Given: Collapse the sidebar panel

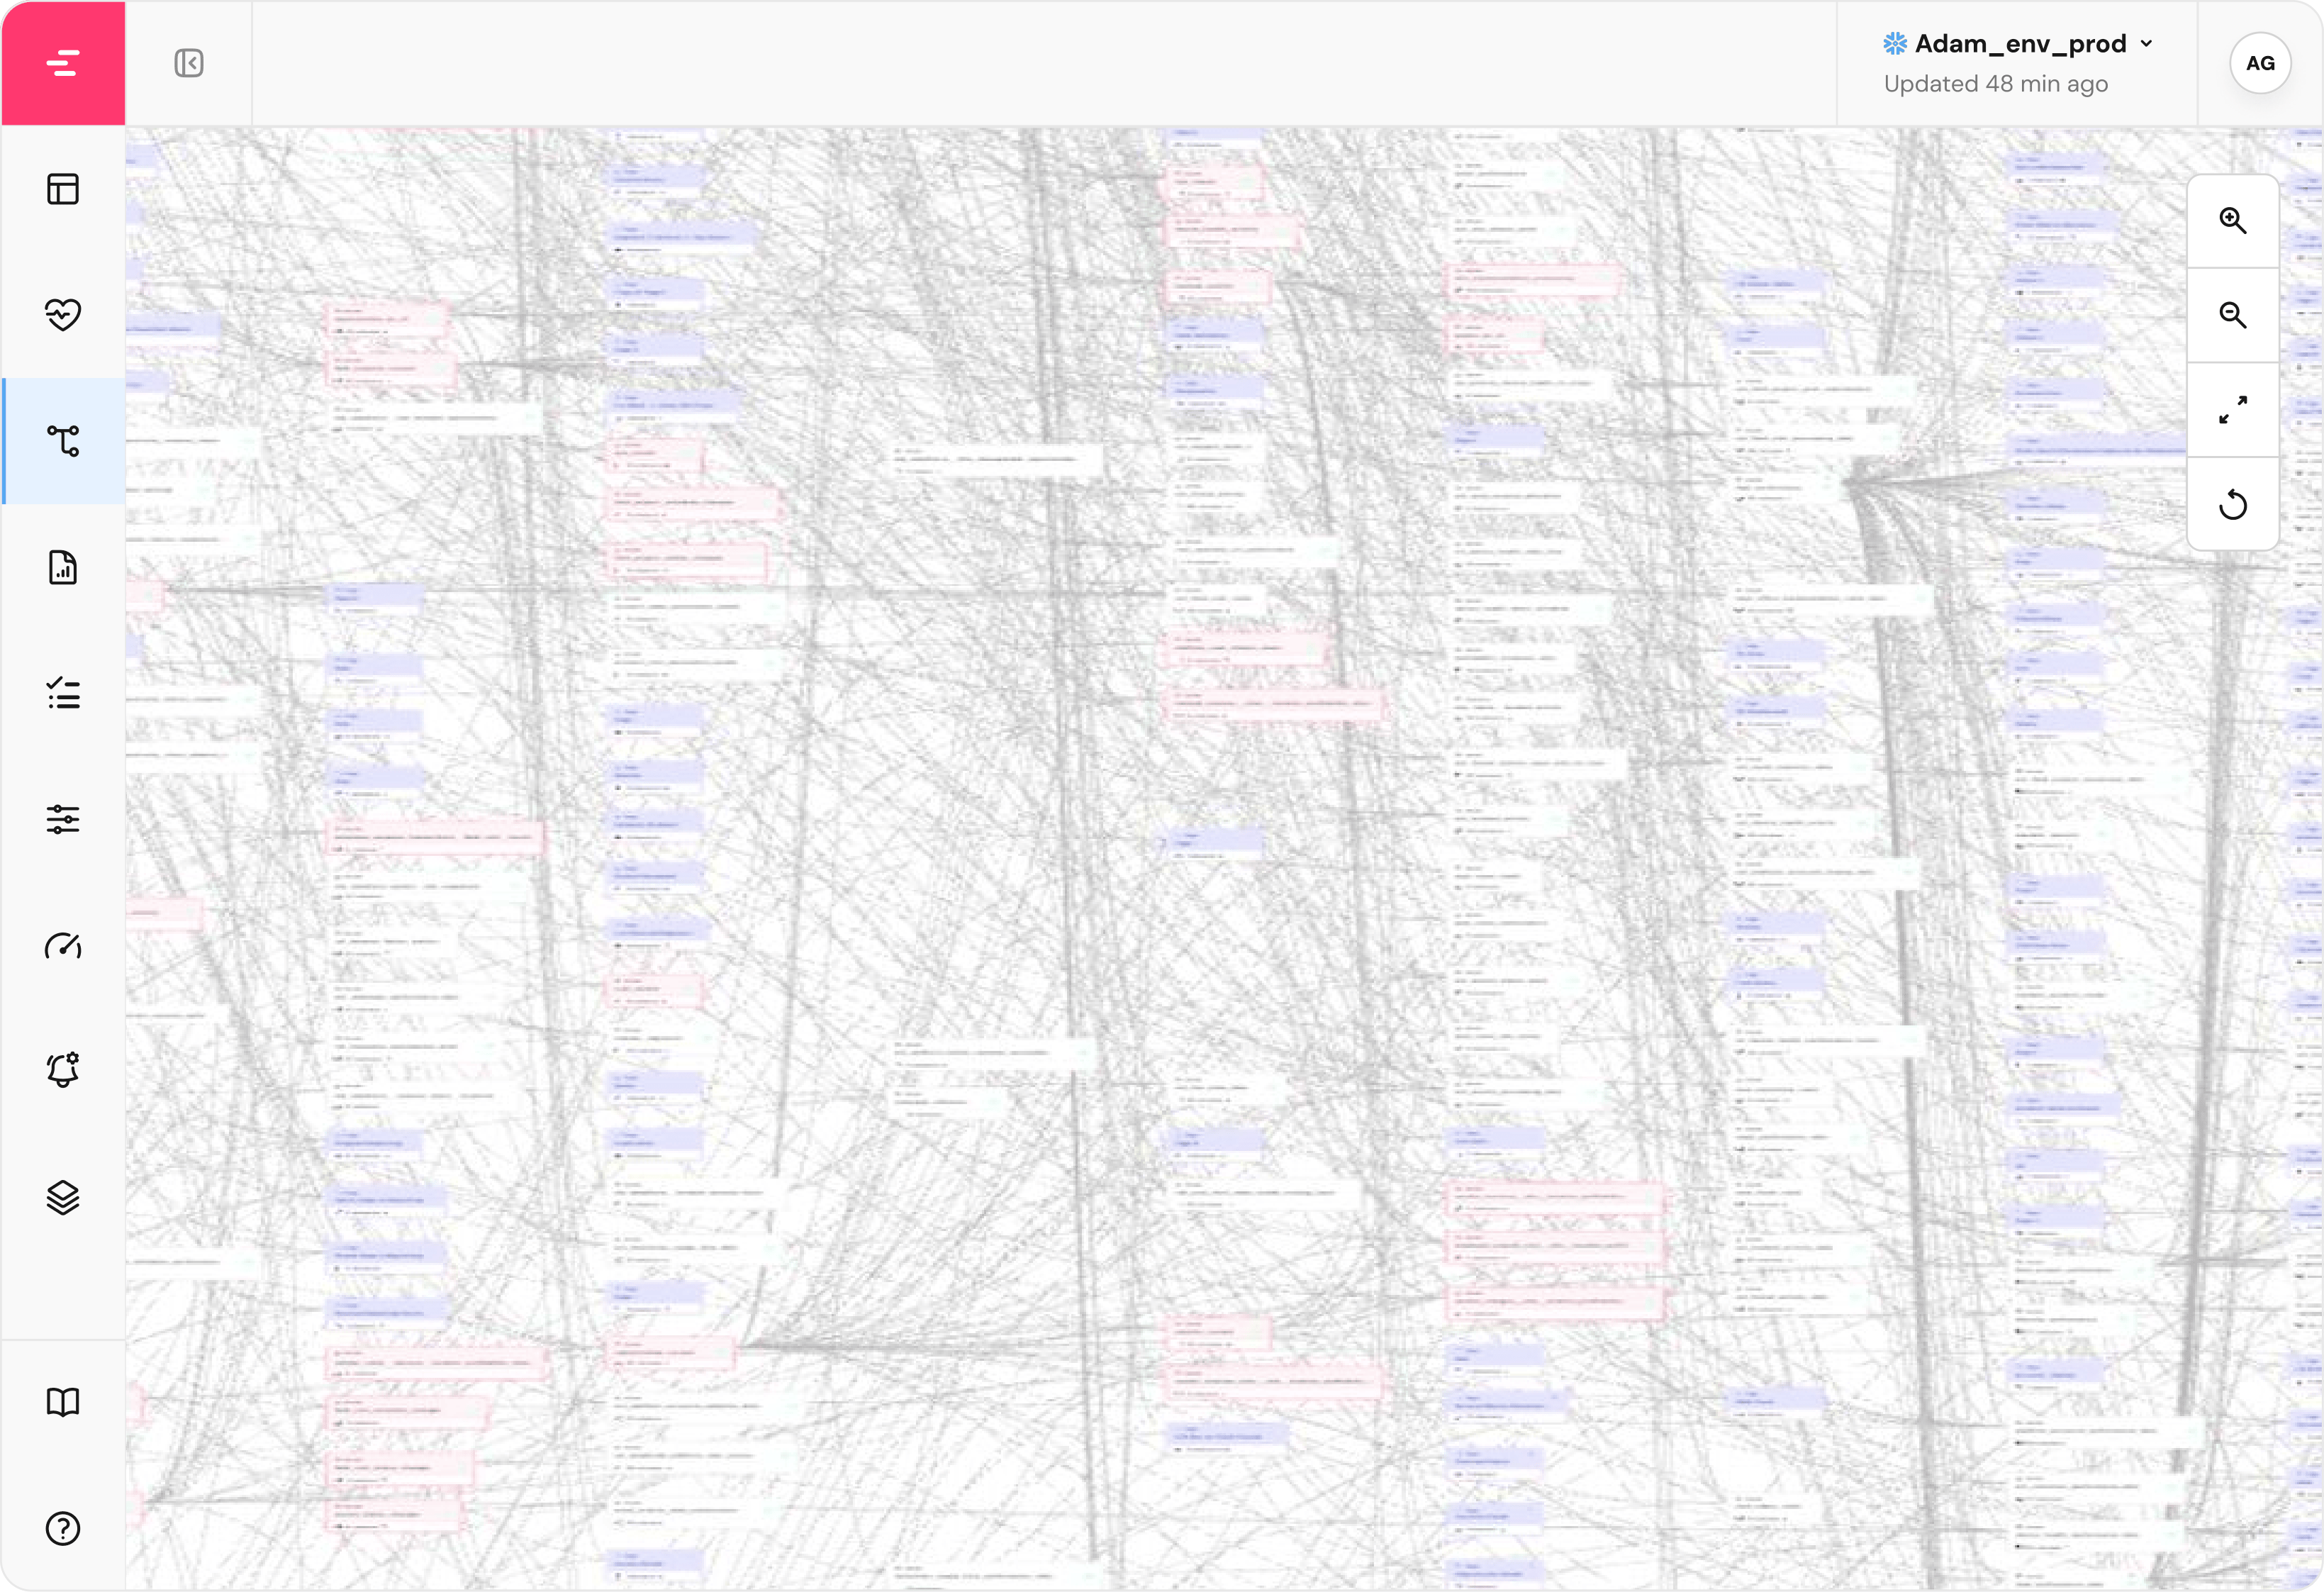Looking at the screenshot, I should pyautogui.click(x=188, y=63).
